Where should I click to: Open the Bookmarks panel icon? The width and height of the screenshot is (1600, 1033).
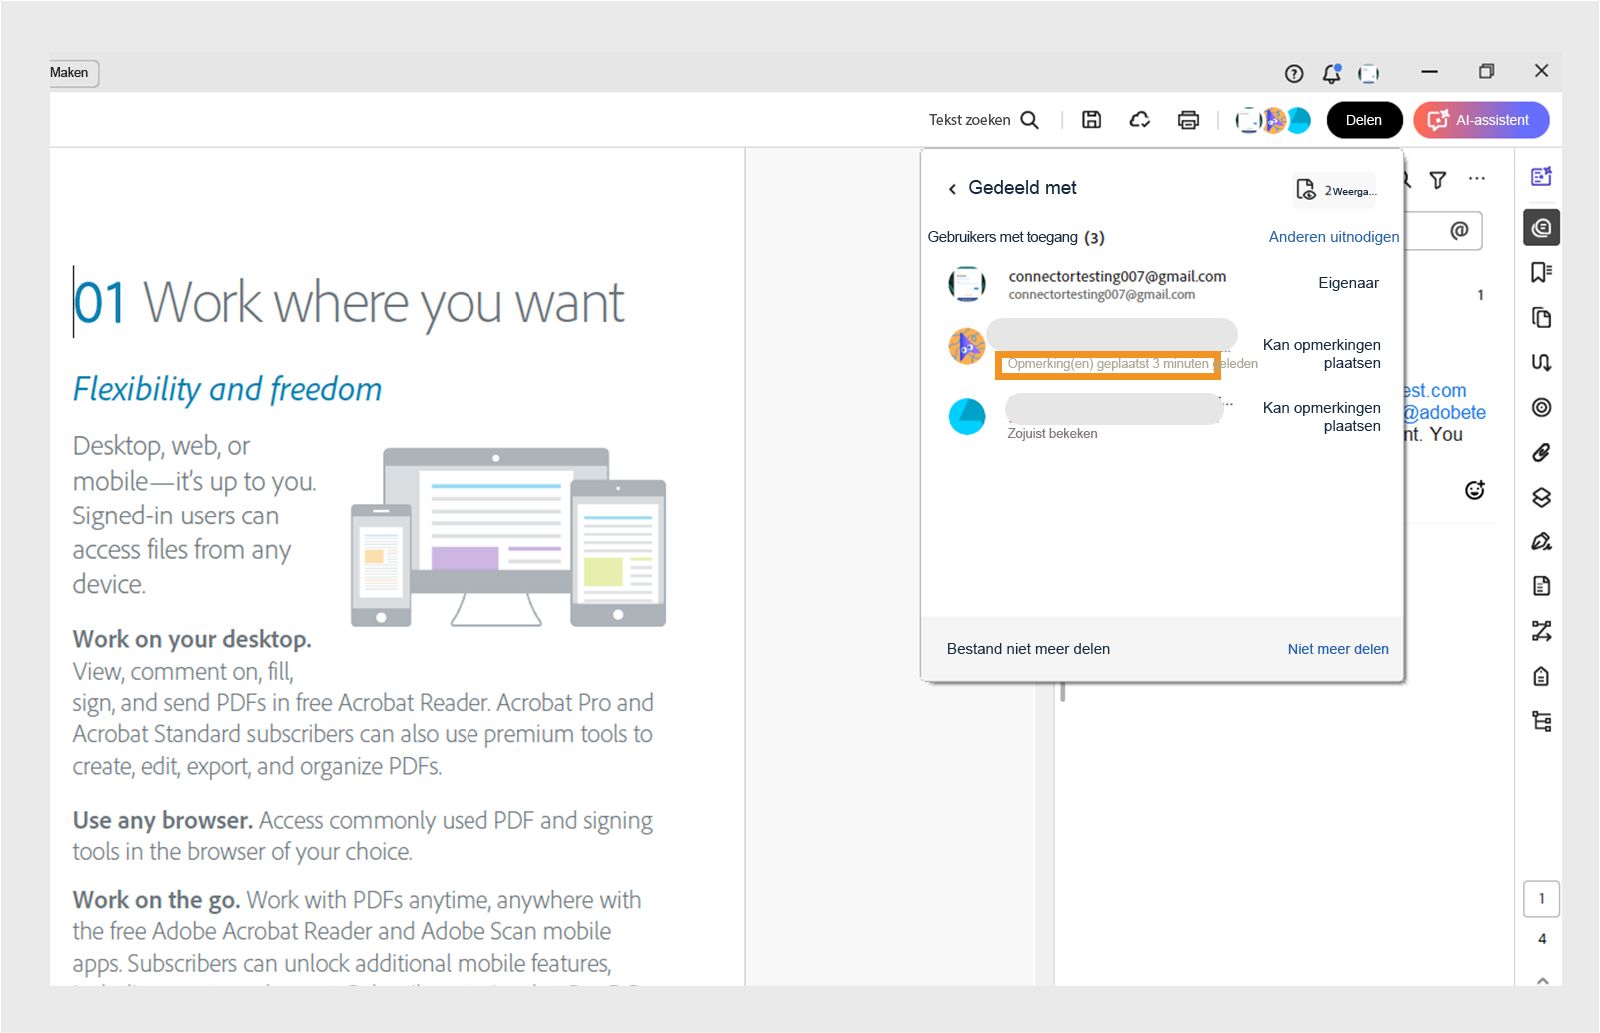(1541, 272)
